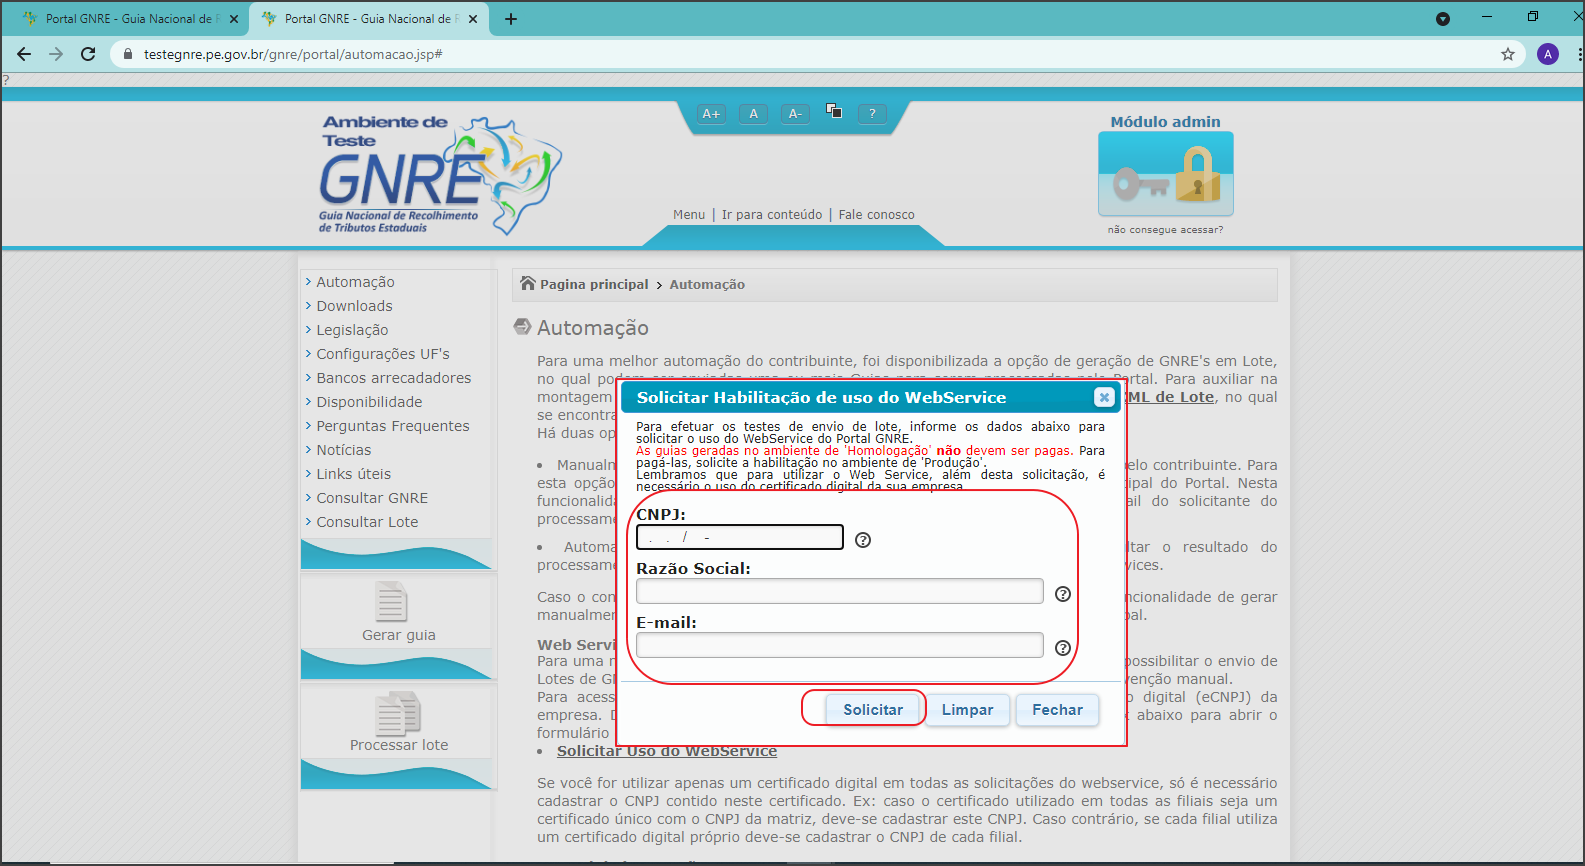Screen dimensions: 1585x866
Task: Close the first Portal GNRE tab
Action: [234, 19]
